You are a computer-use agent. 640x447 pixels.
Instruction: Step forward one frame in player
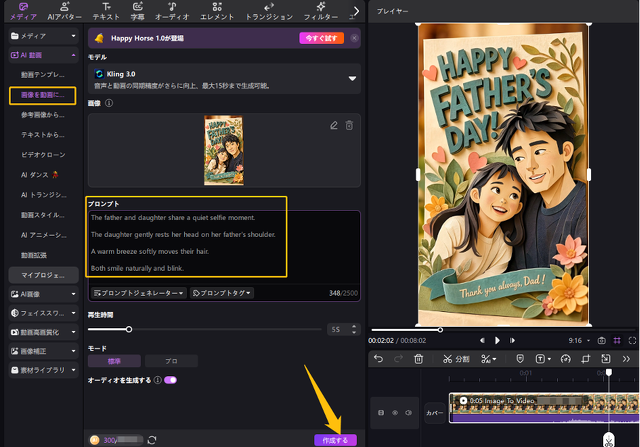coord(512,340)
